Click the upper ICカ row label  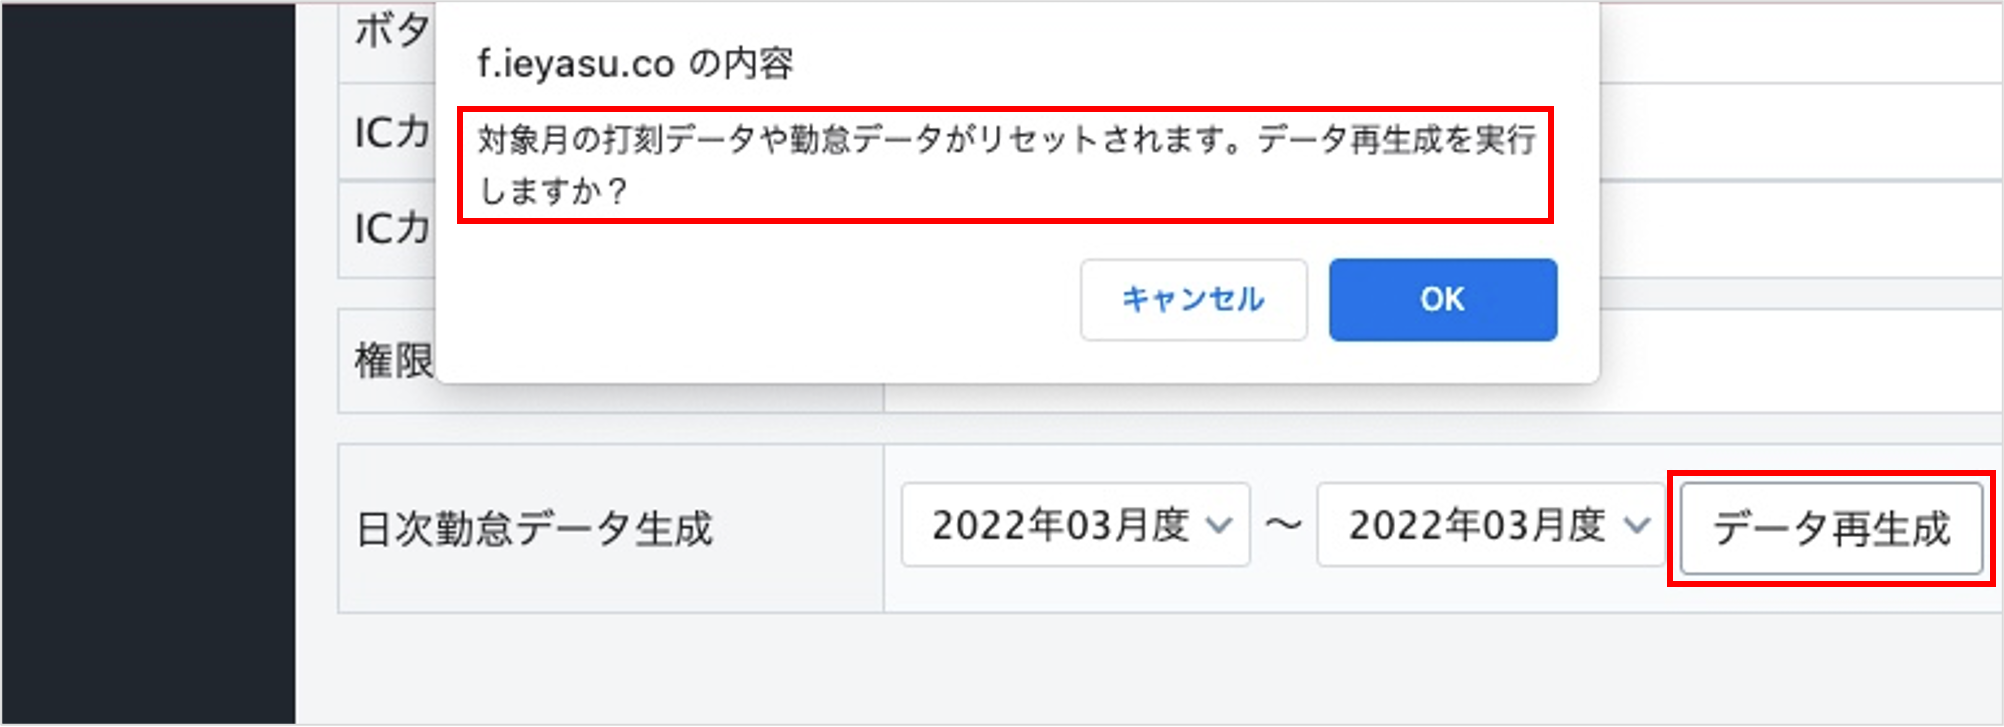392,132
